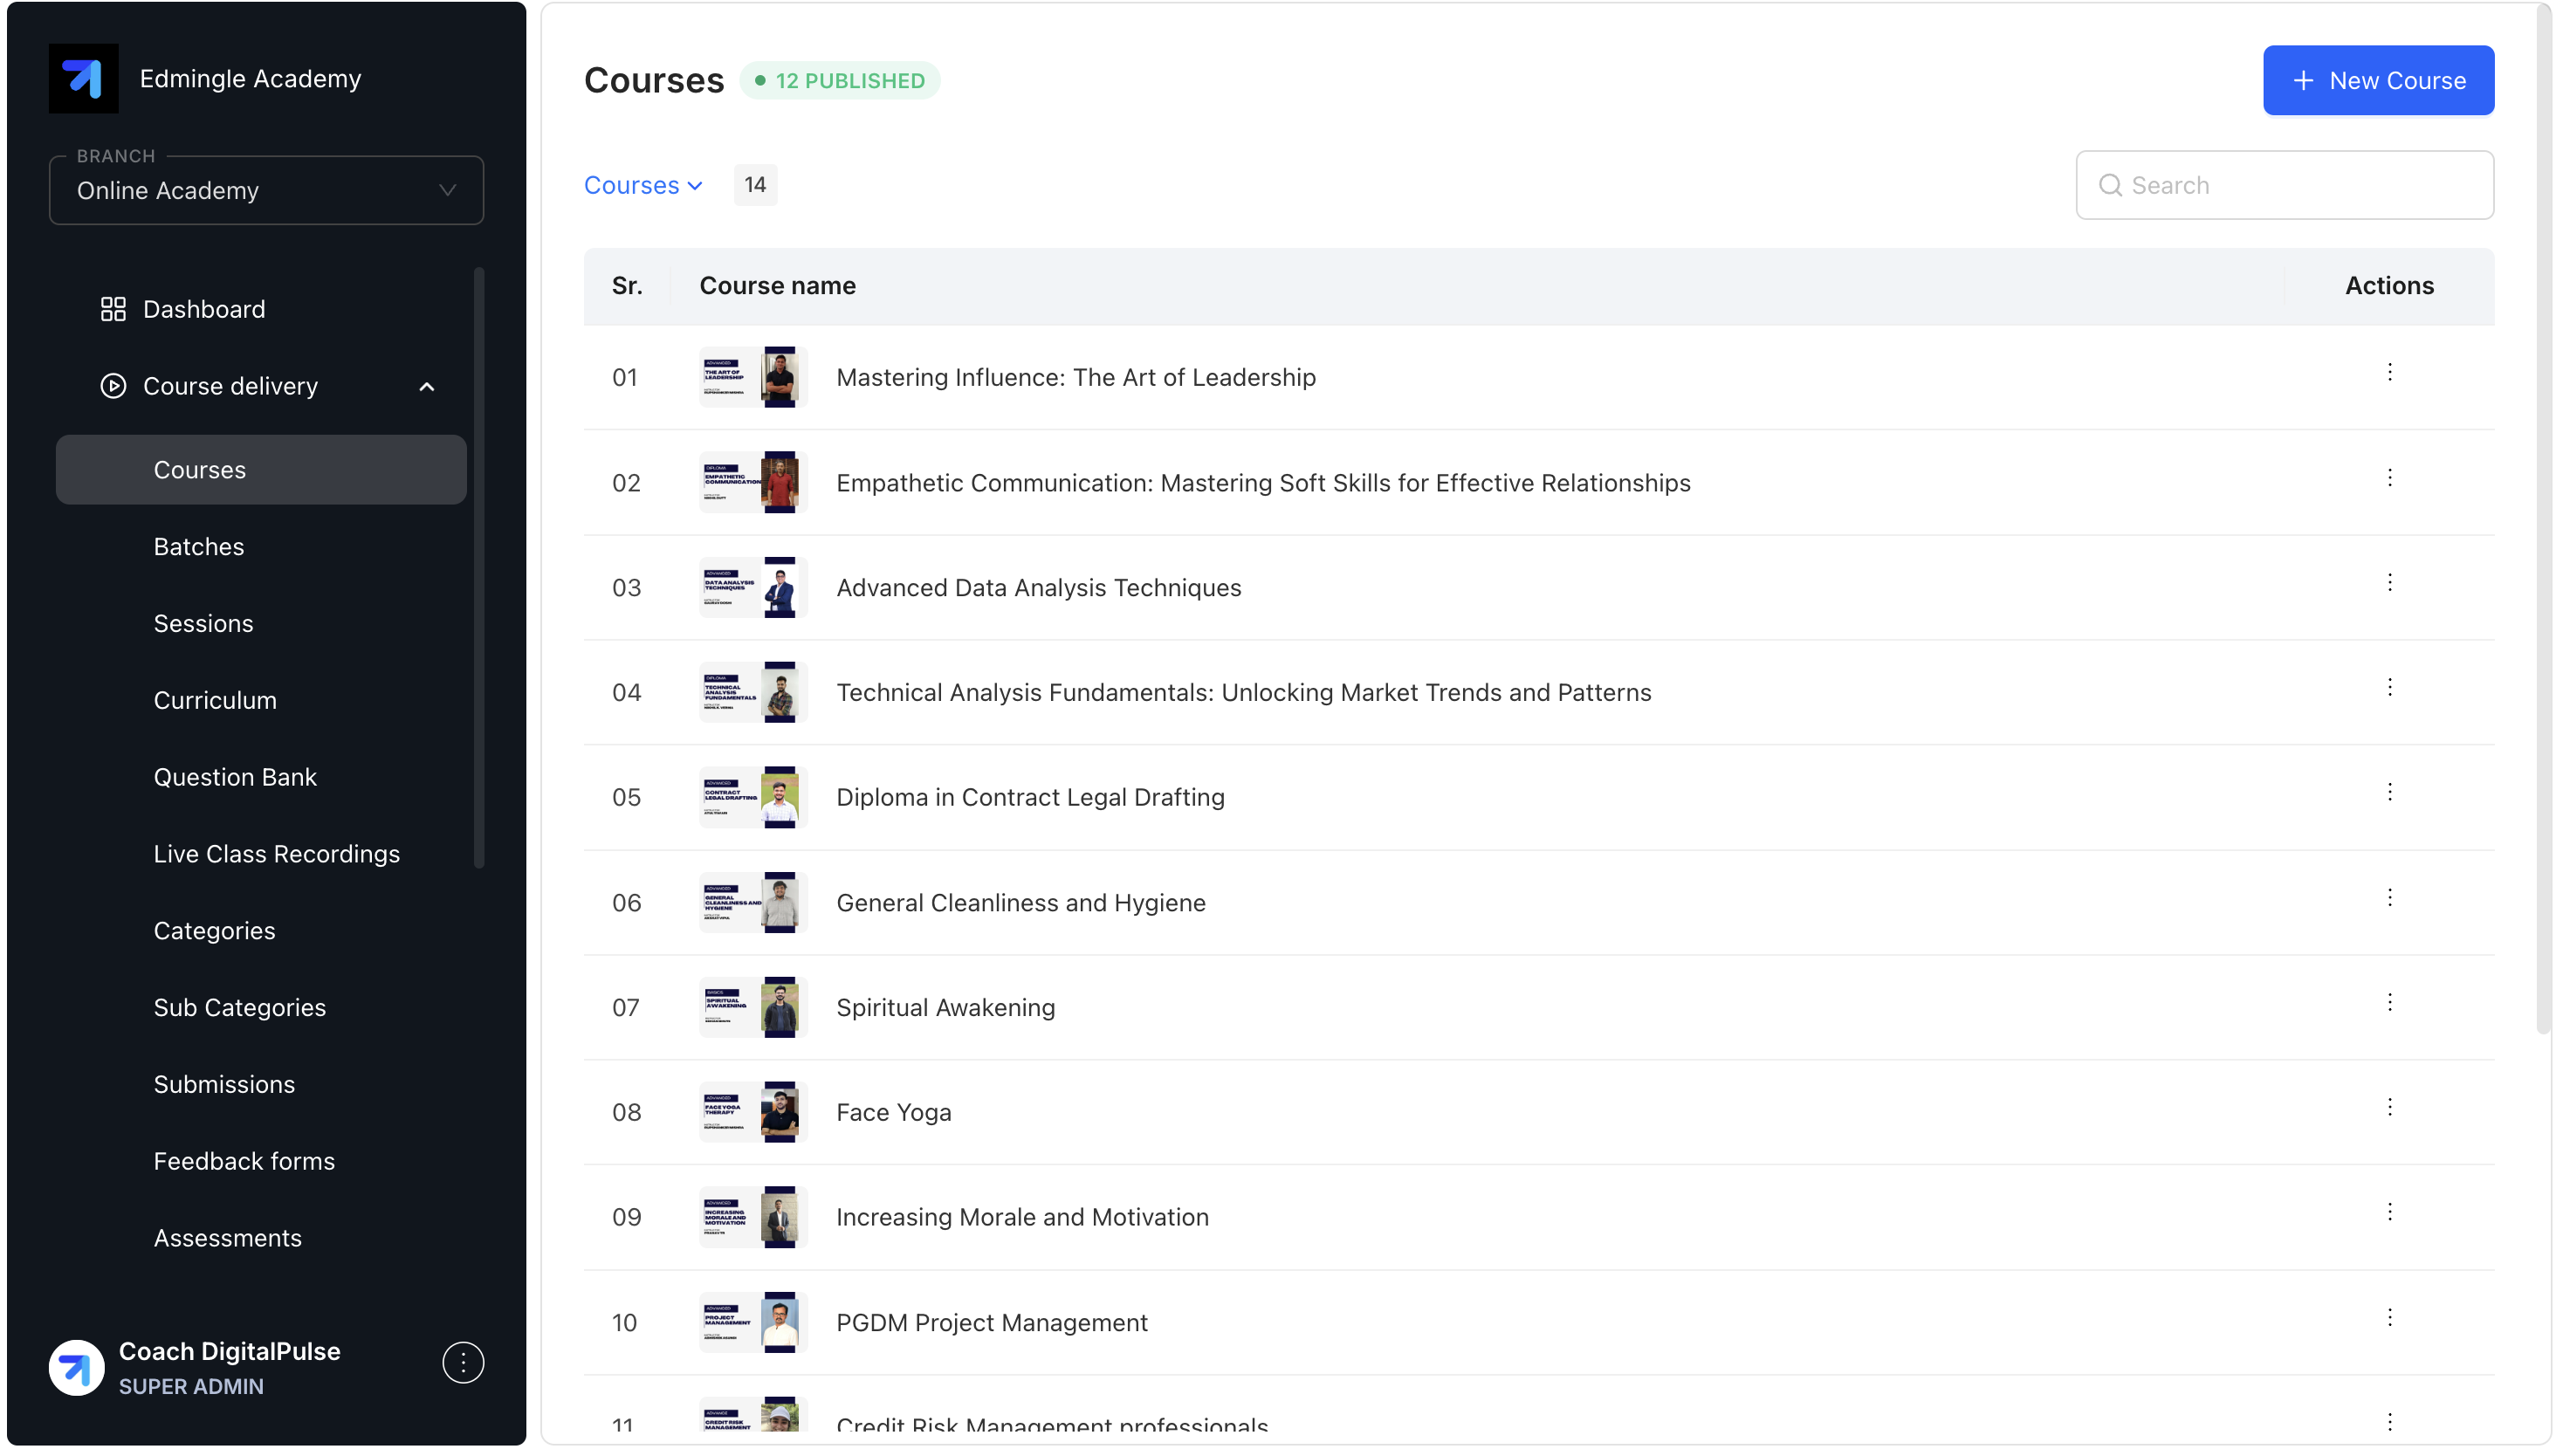The height and width of the screenshot is (1456, 2563).
Task: Open three-dot menu for Face Yoga row
Action: 2389,1107
